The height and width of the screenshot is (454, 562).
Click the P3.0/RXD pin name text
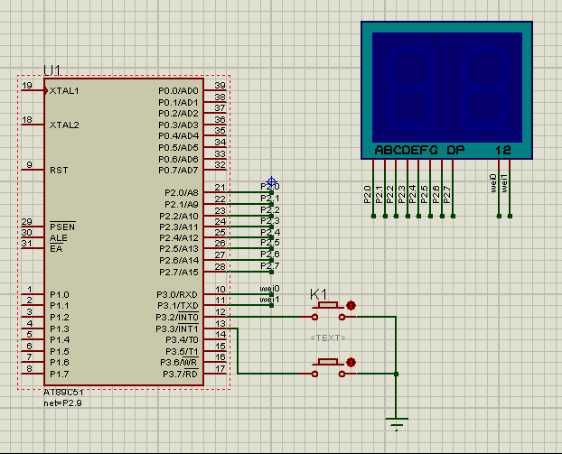coord(177,295)
